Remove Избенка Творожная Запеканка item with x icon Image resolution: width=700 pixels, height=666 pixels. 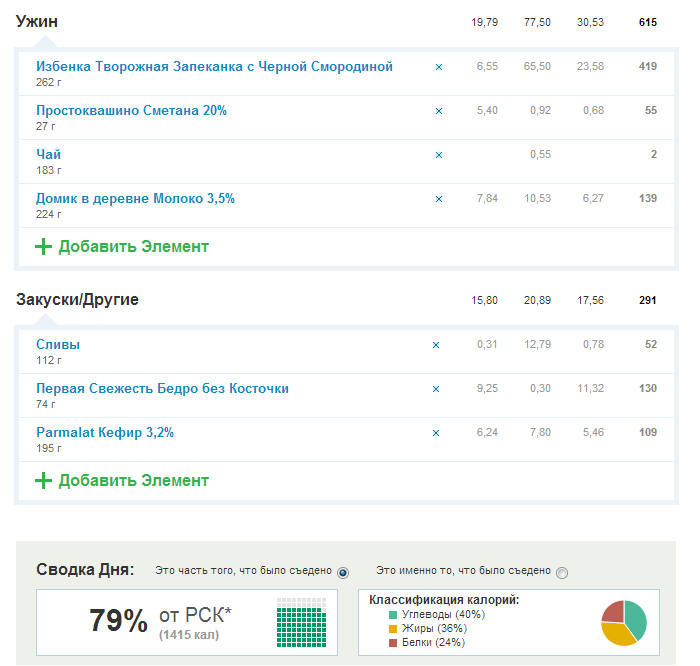pos(439,67)
